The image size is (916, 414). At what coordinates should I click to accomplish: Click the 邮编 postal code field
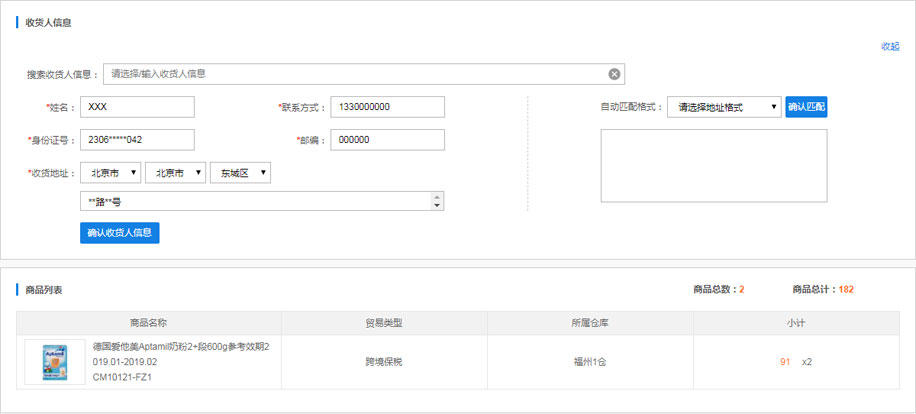(x=387, y=140)
